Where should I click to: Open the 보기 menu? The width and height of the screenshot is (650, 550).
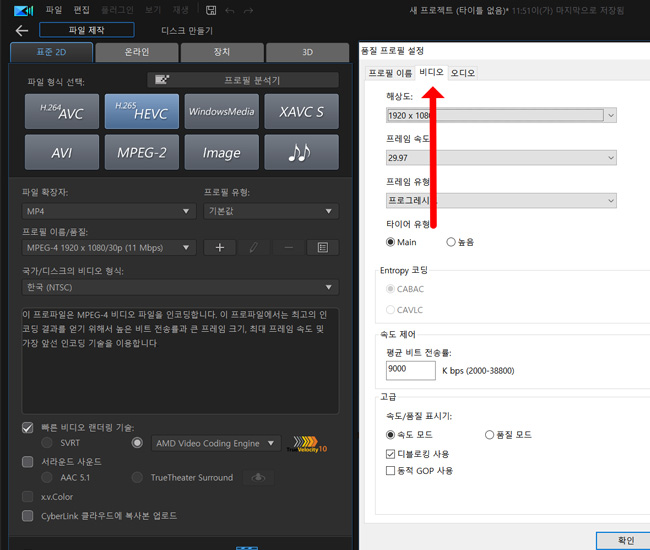pyautogui.click(x=153, y=10)
